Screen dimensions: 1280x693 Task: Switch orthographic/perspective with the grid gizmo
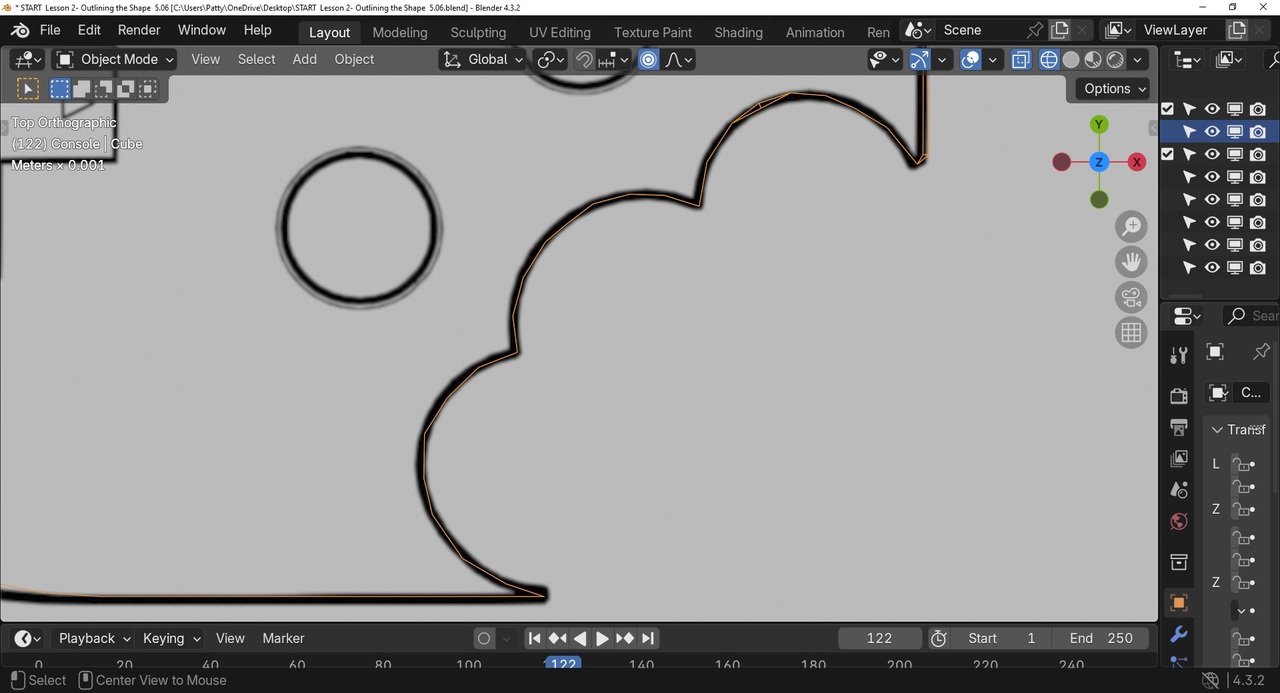(x=1131, y=333)
